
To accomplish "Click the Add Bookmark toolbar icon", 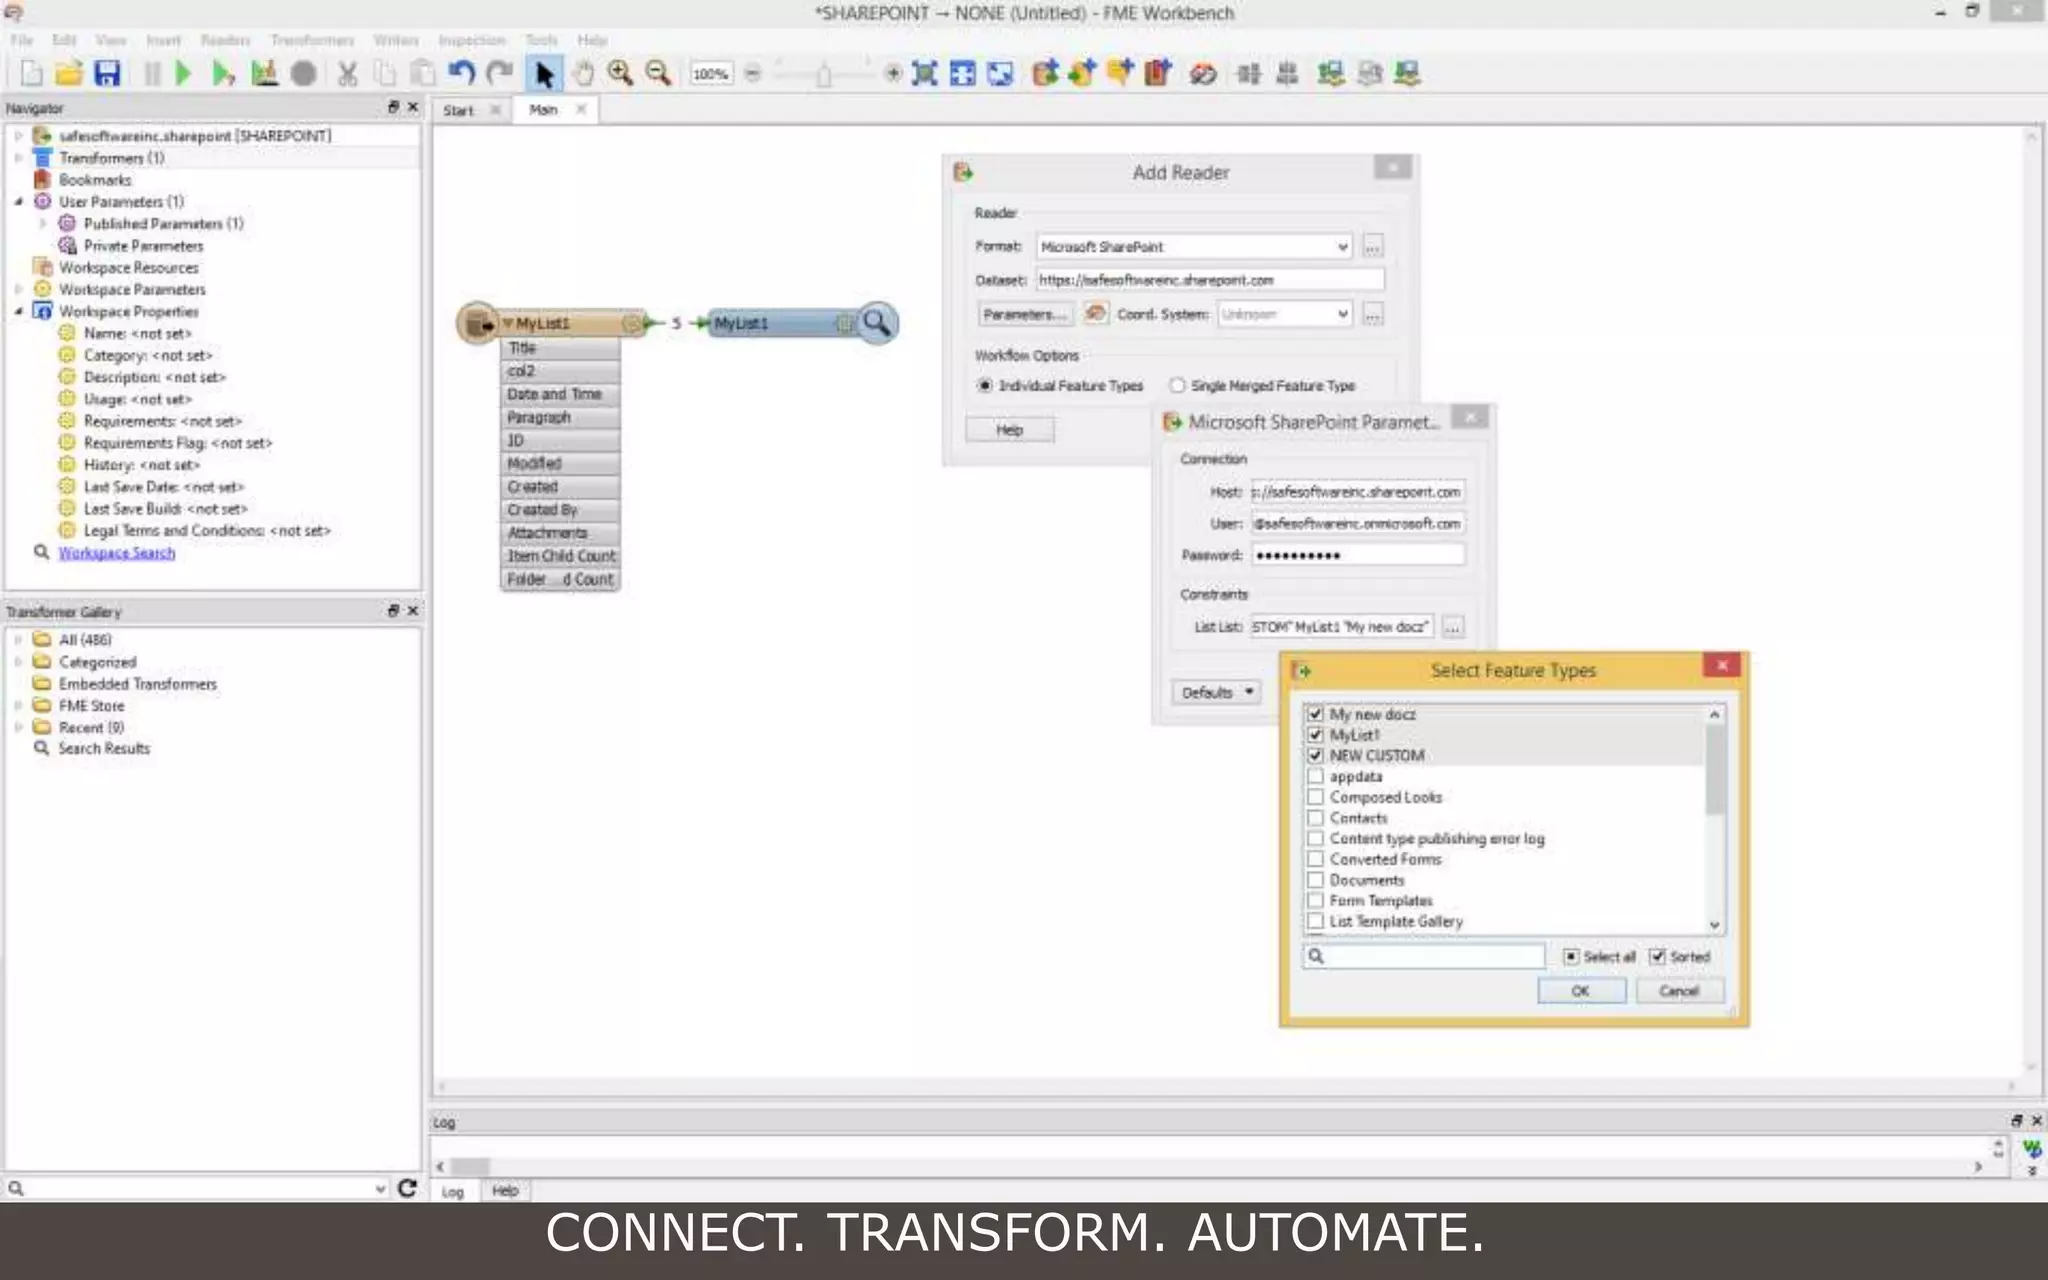I will click(x=1157, y=73).
